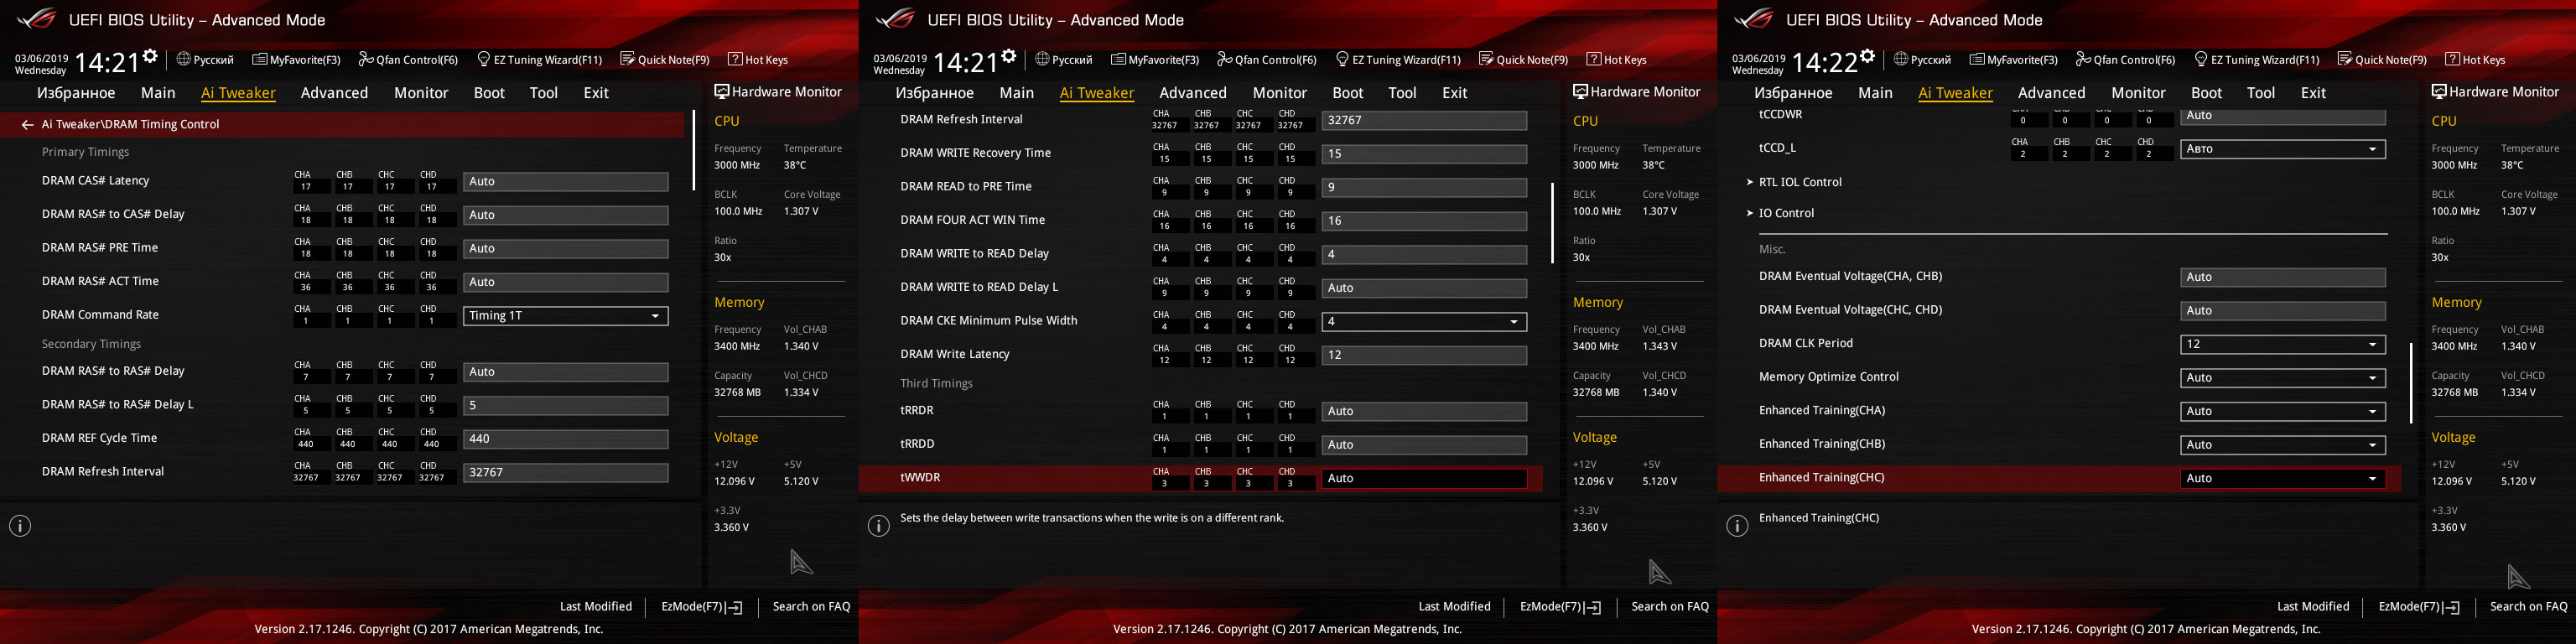The width and height of the screenshot is (2576, 644).
Task: Open the Boot tab in right screenshot
Action: [2206, 93]
